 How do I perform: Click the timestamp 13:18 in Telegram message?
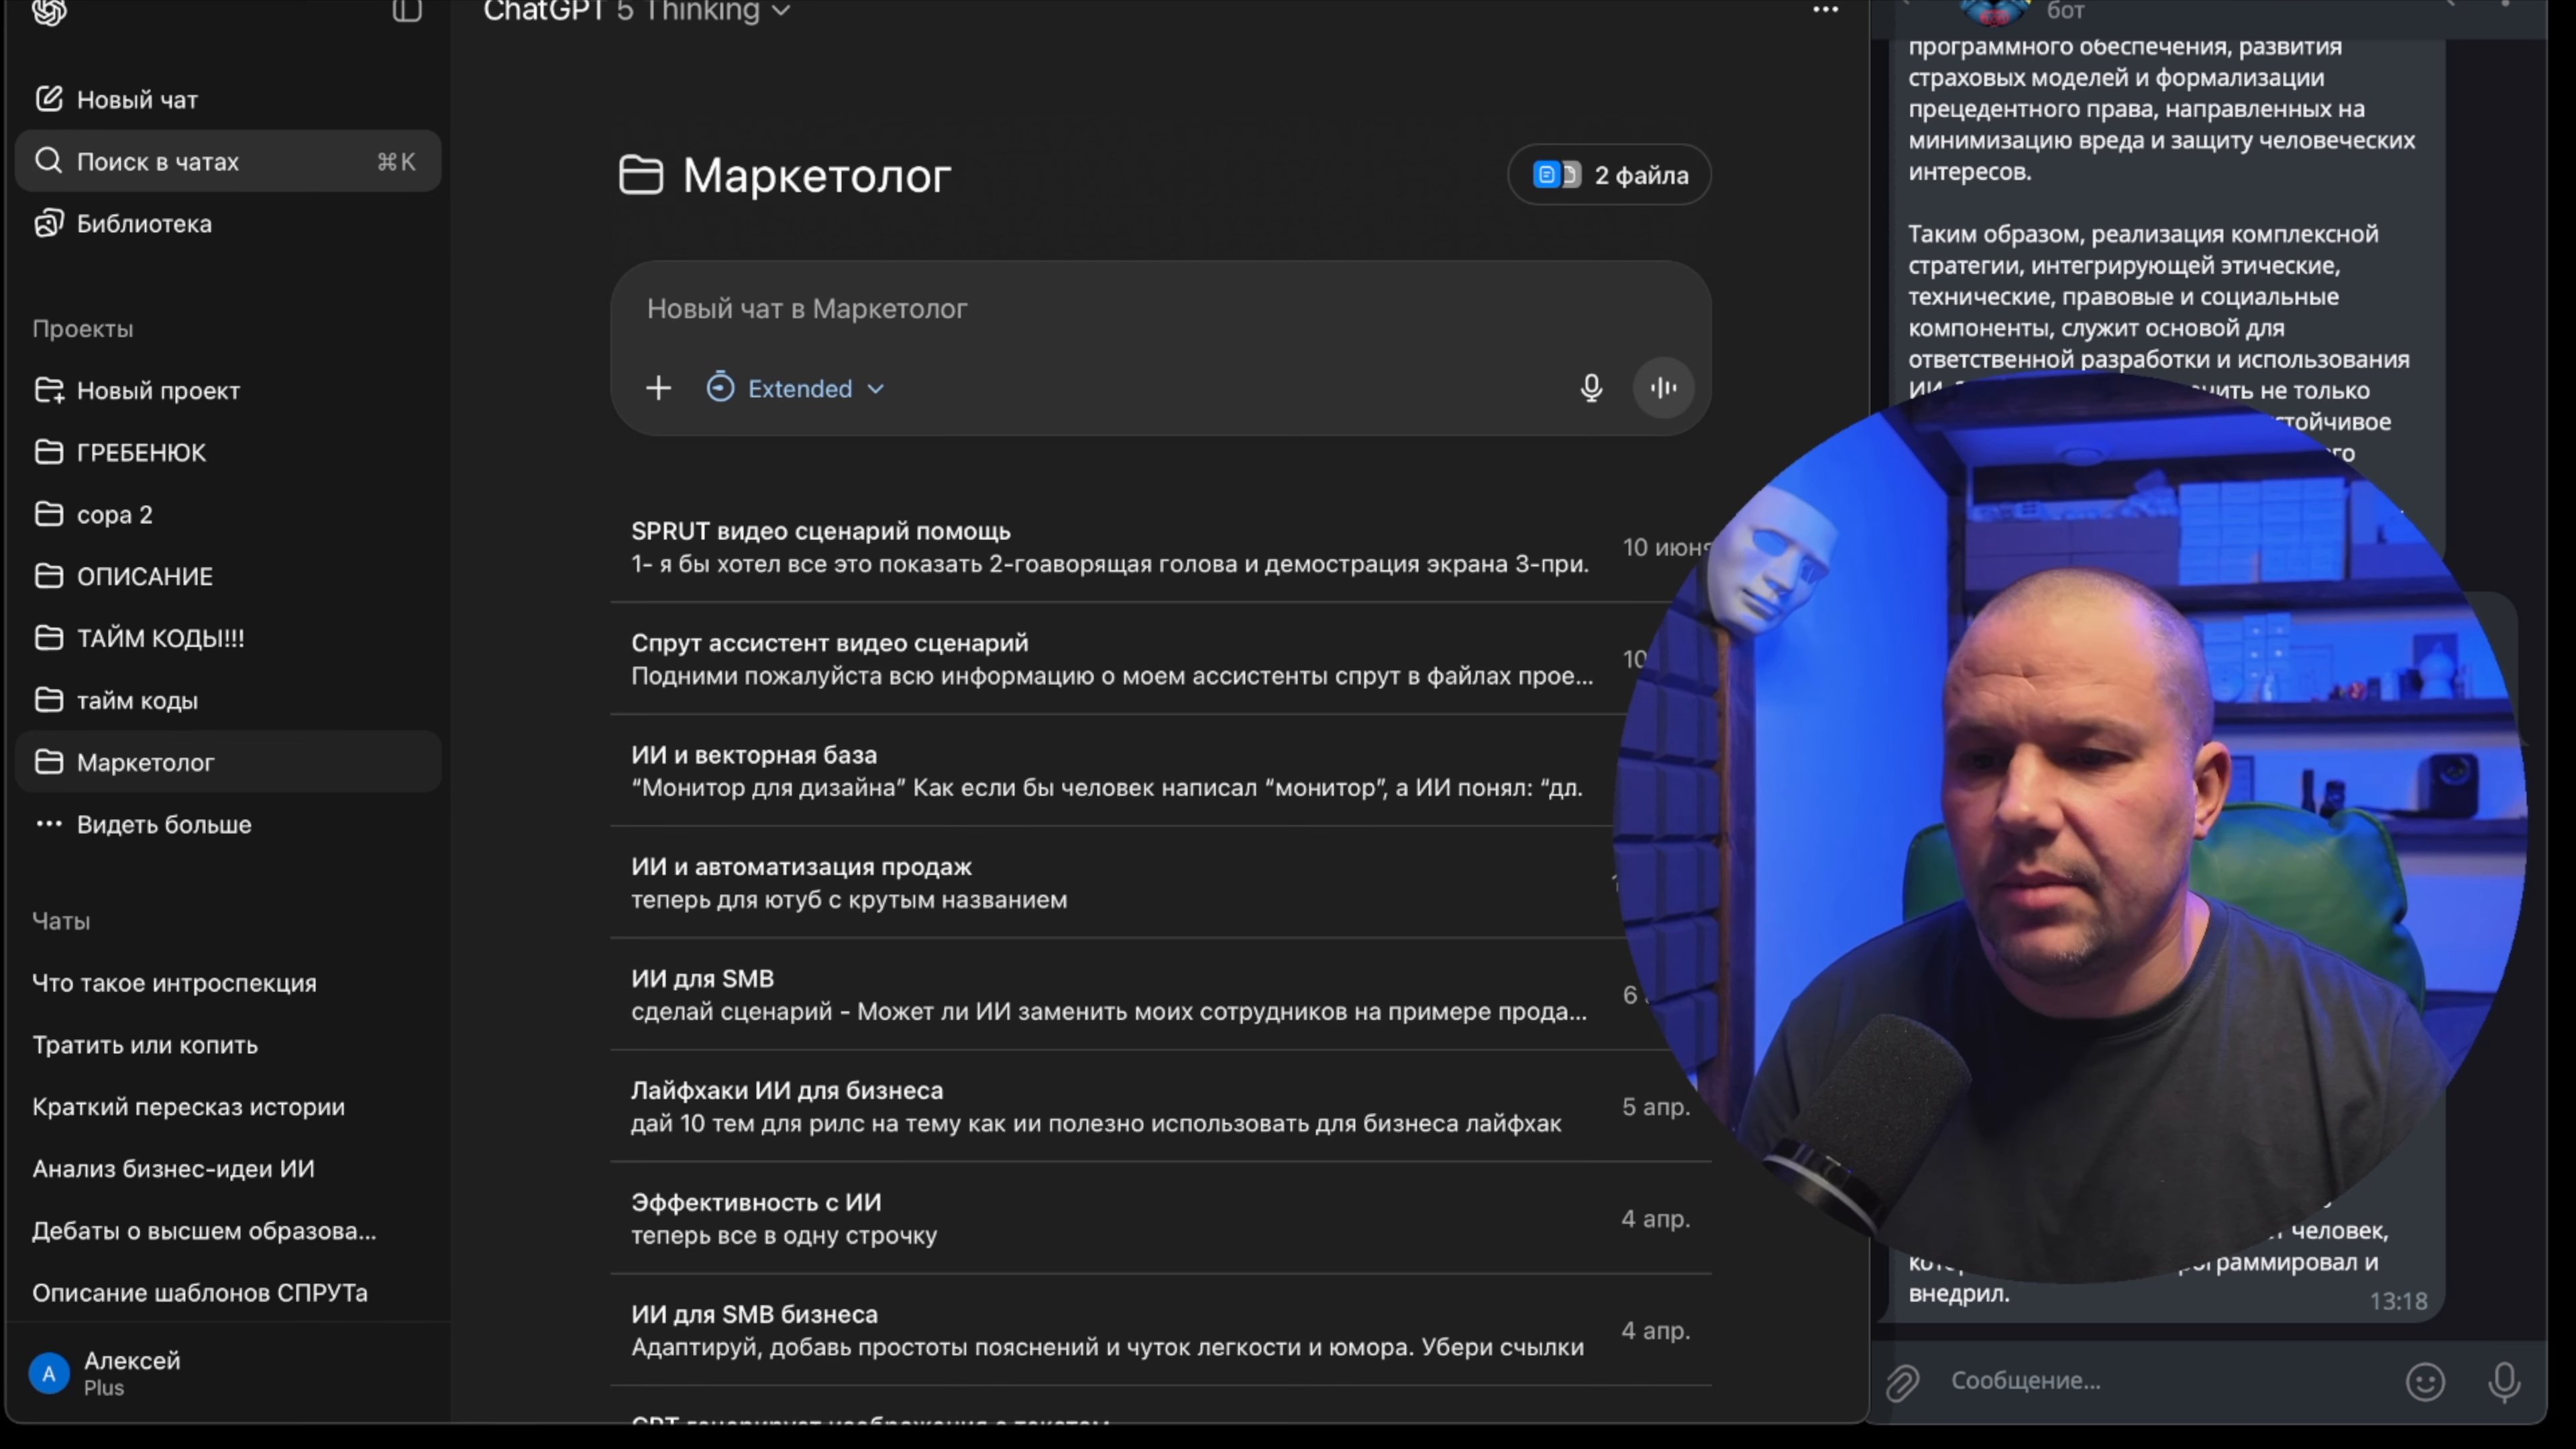[x=2398, y=1301]
